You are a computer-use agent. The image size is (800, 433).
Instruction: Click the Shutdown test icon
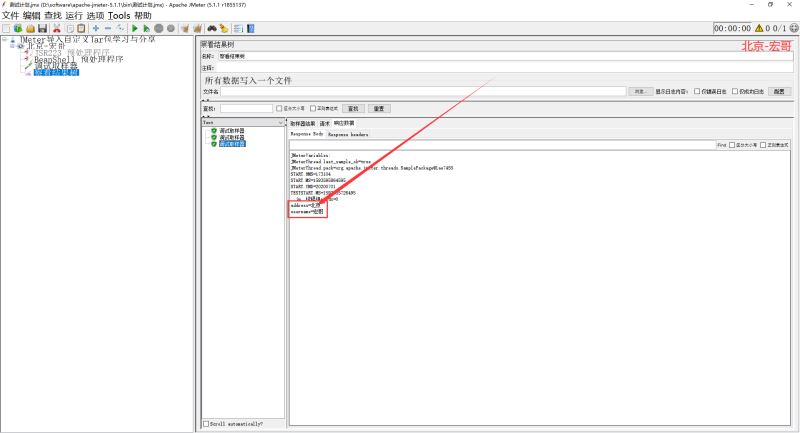coord(171,29)
